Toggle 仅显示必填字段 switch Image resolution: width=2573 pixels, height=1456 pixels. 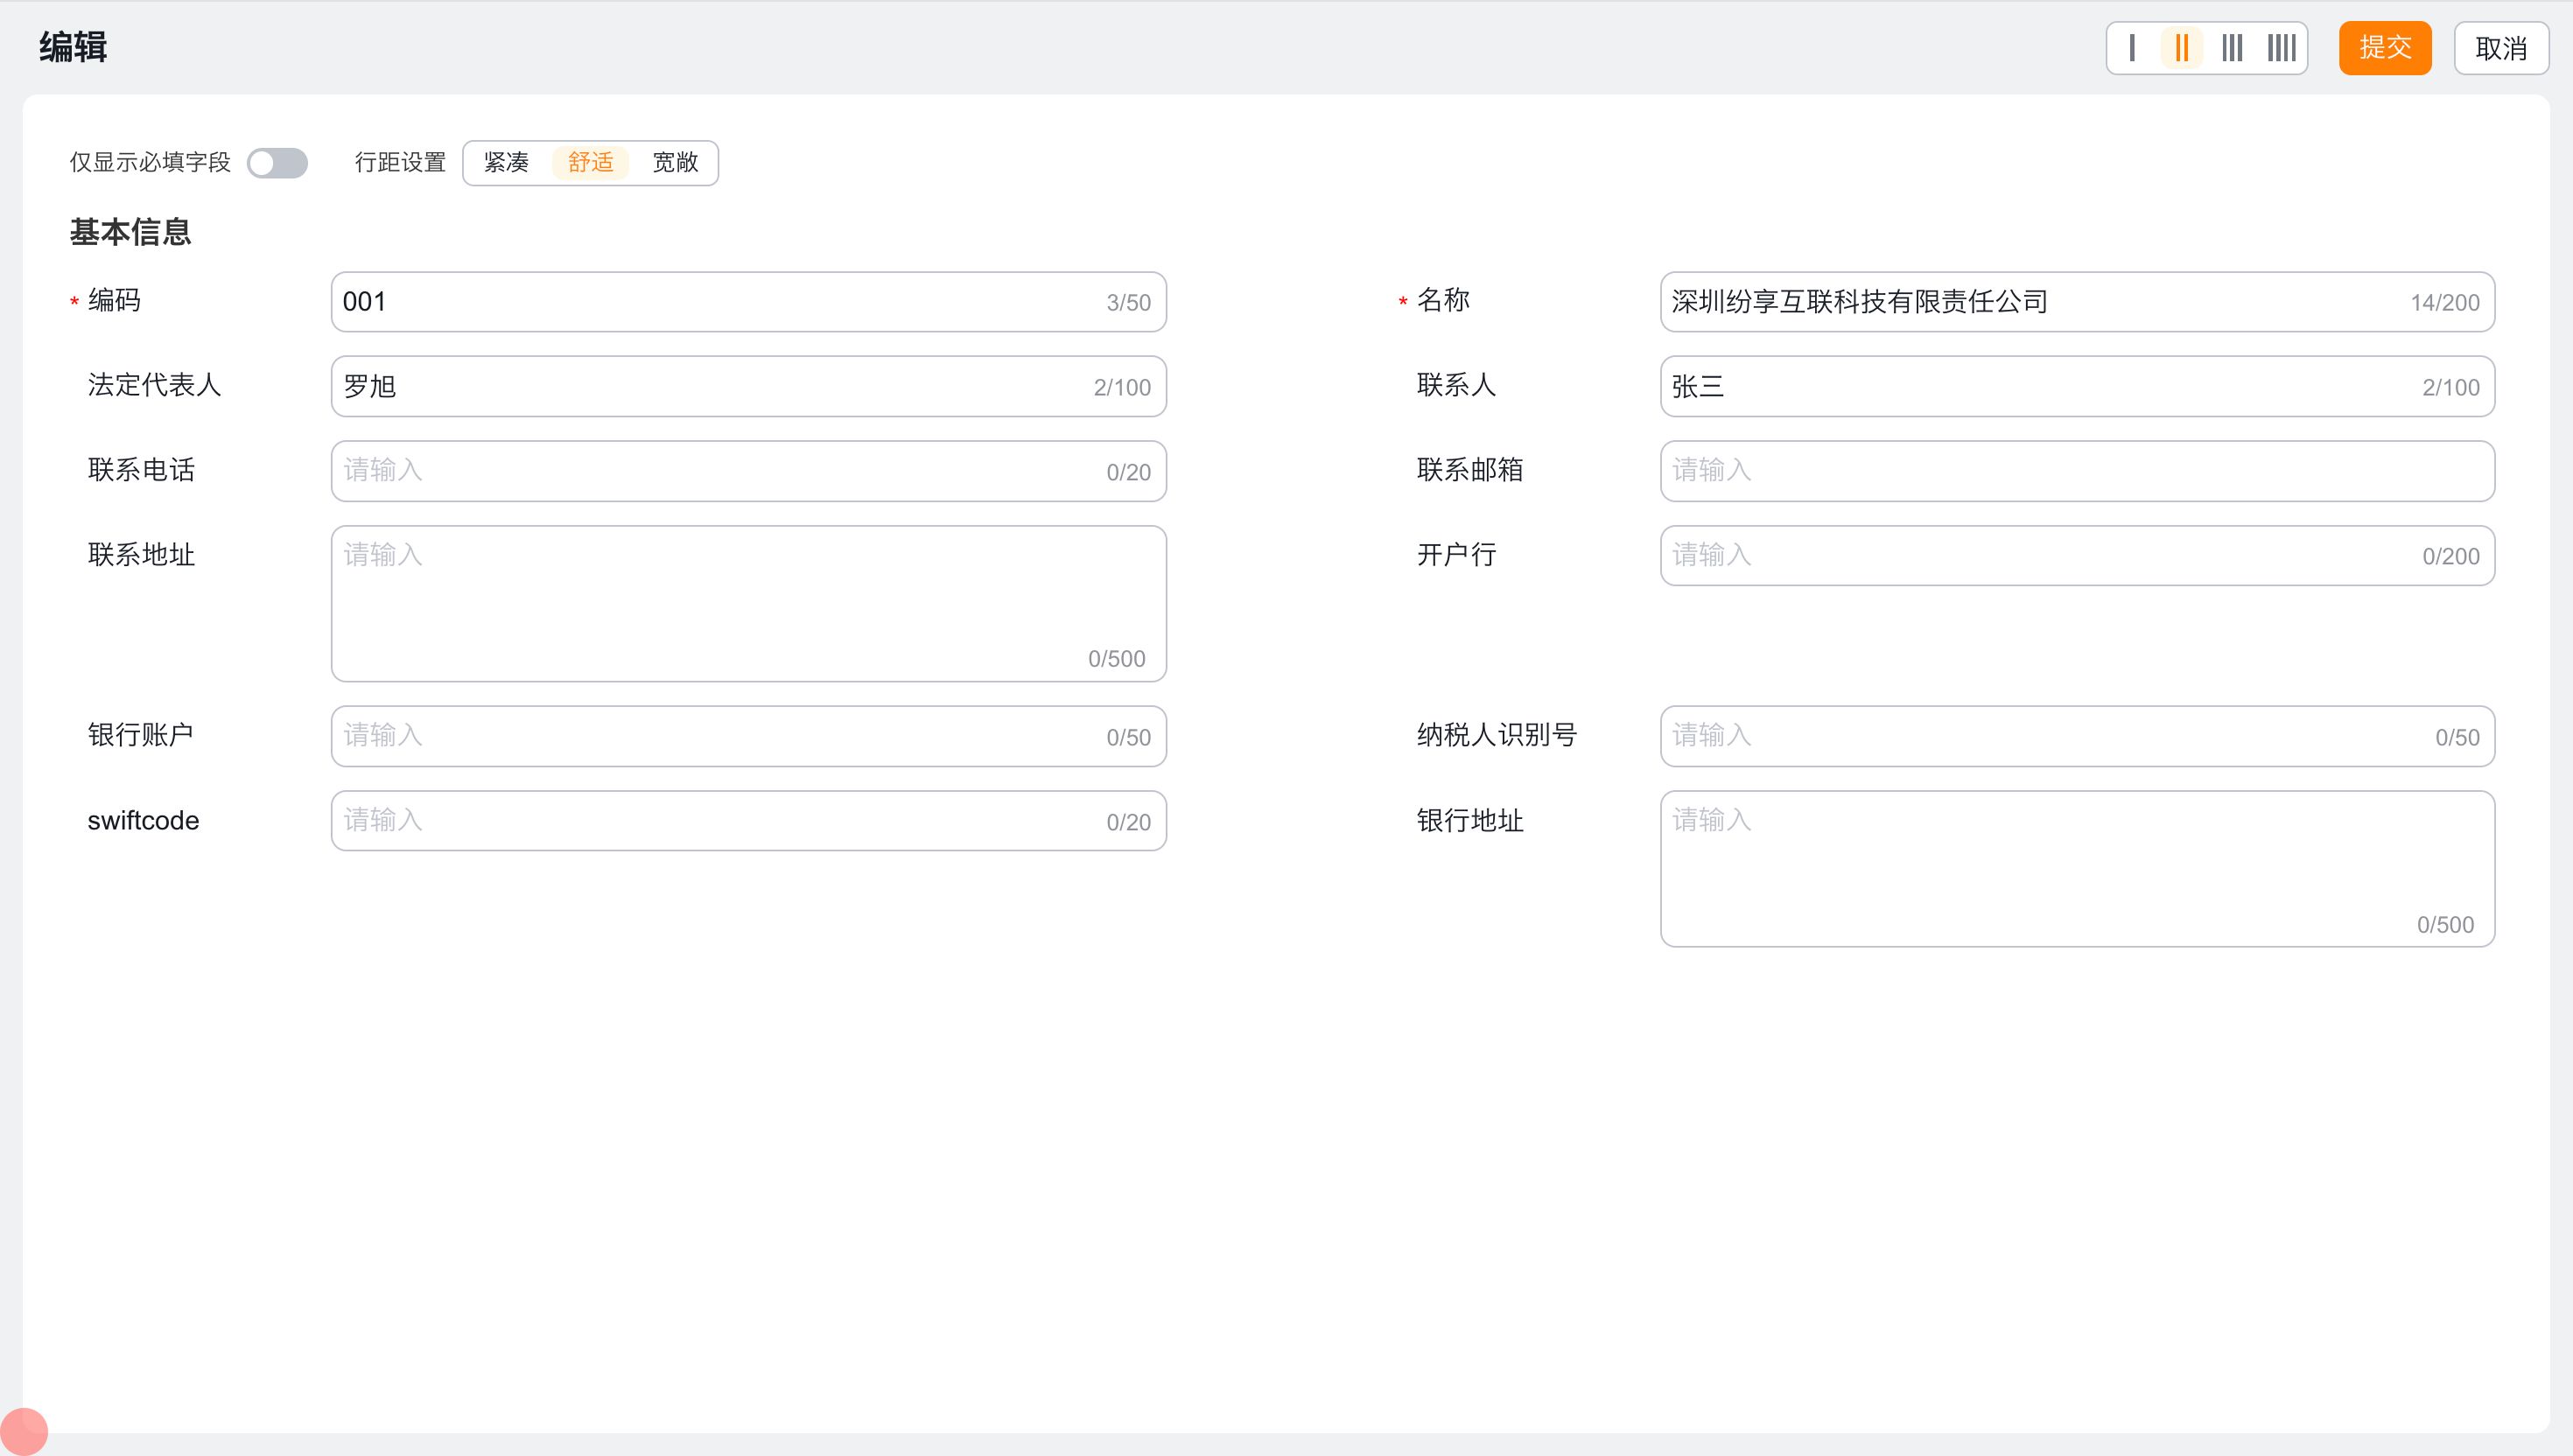click(277, 163)
